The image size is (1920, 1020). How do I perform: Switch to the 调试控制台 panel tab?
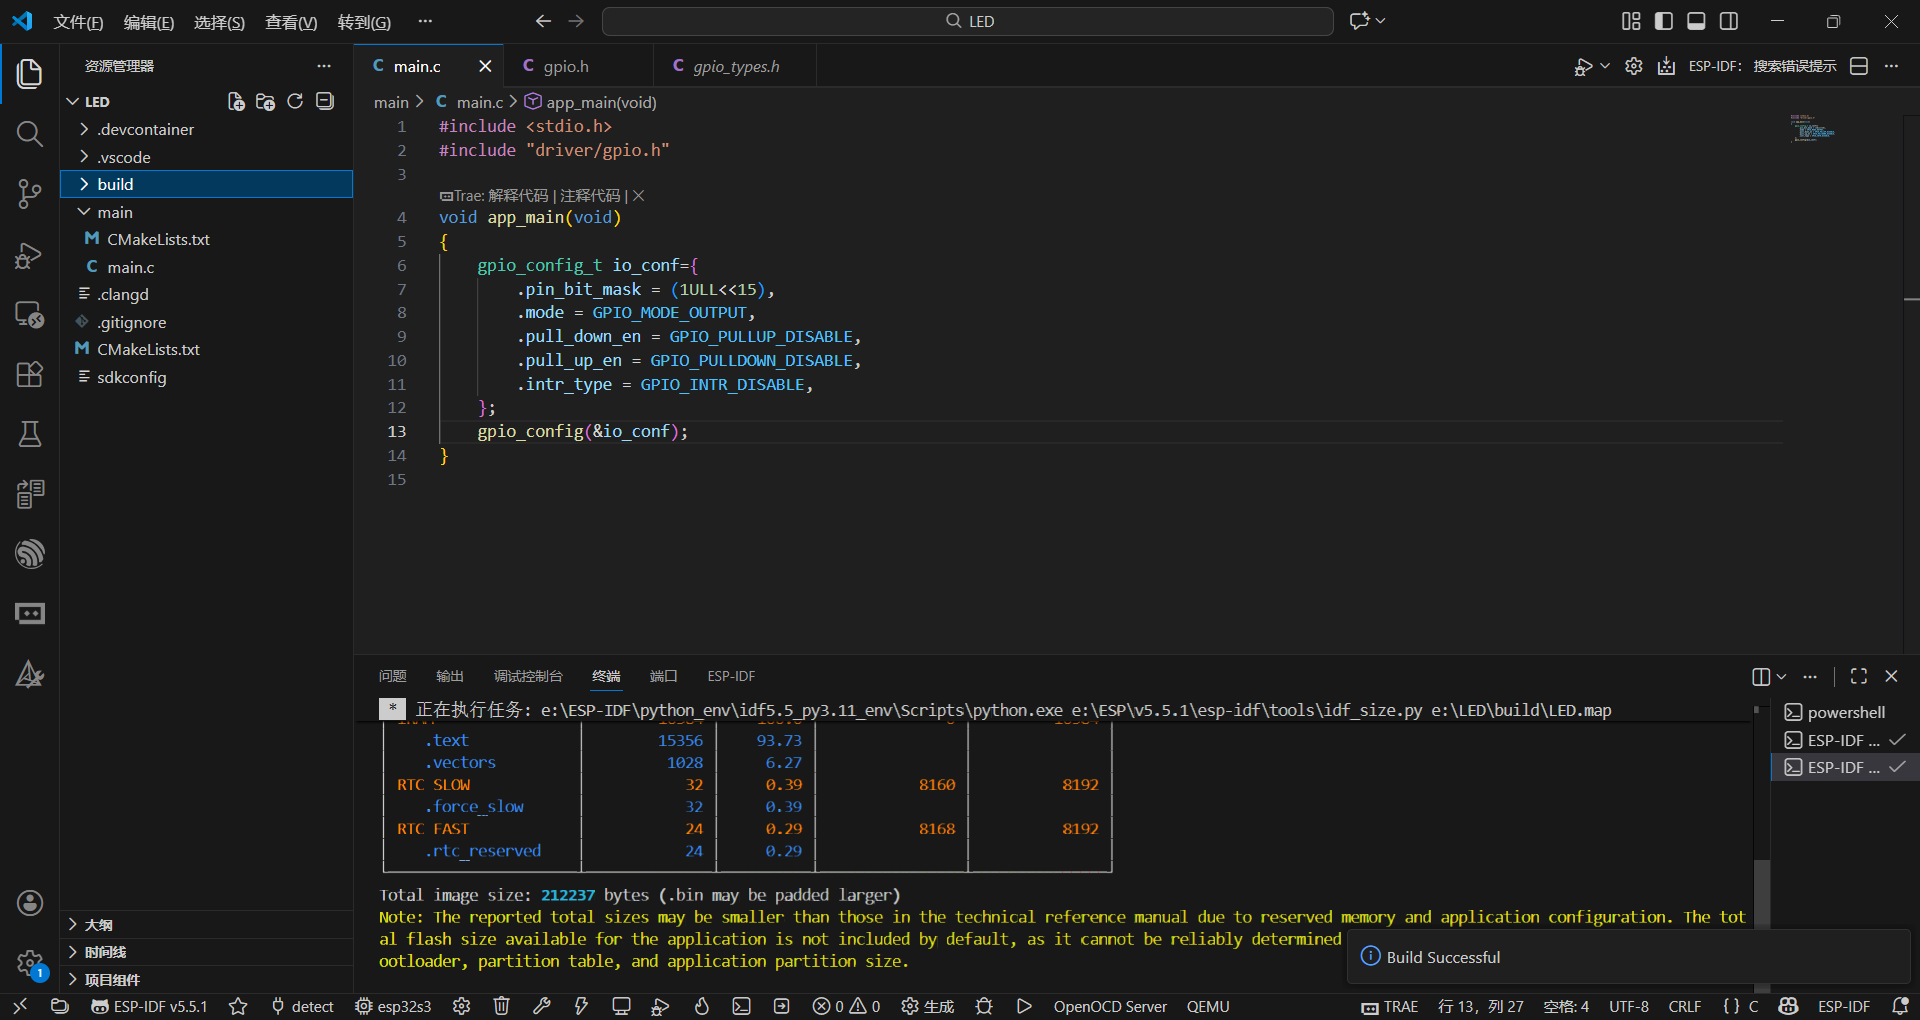tap(528, 676)
